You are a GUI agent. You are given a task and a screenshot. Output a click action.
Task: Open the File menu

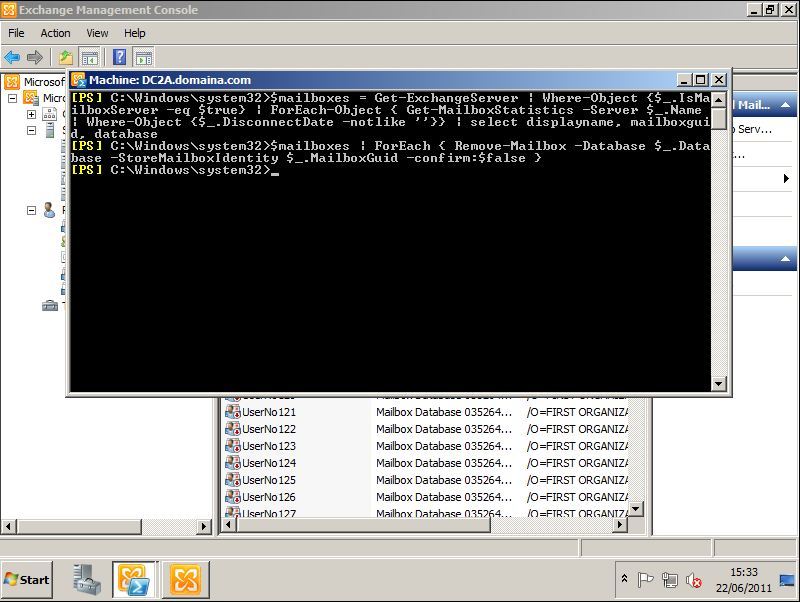(x=16, y=33)
